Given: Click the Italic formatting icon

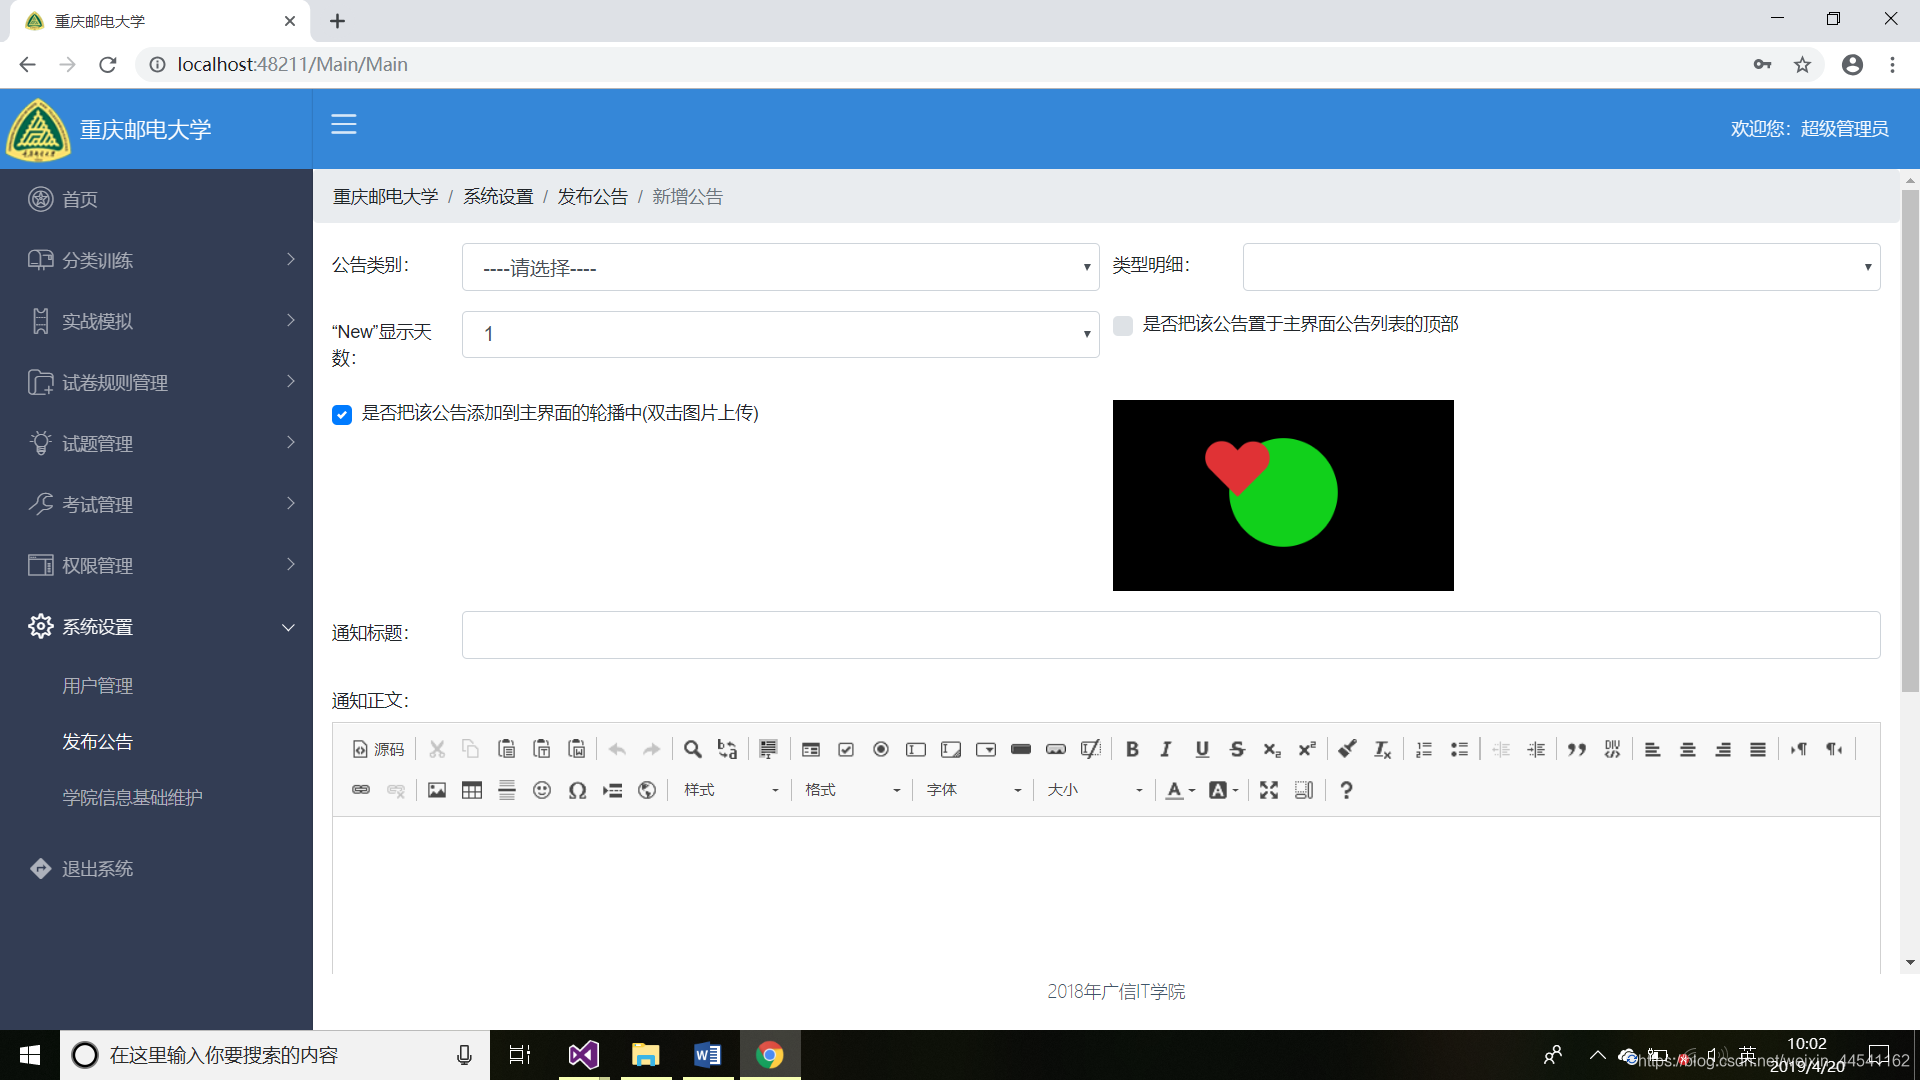Looking at the screenshot, I should point(1166,749).
